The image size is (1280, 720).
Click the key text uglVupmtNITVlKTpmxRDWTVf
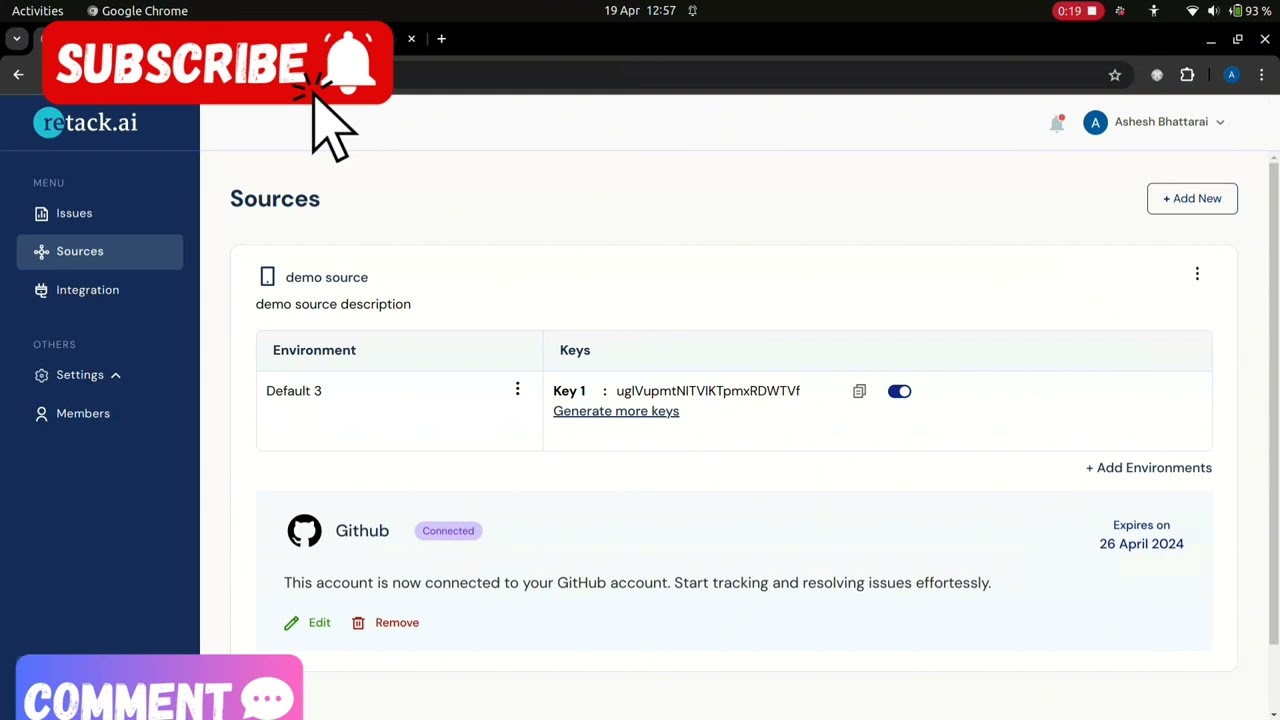click(x=708, y=391)
